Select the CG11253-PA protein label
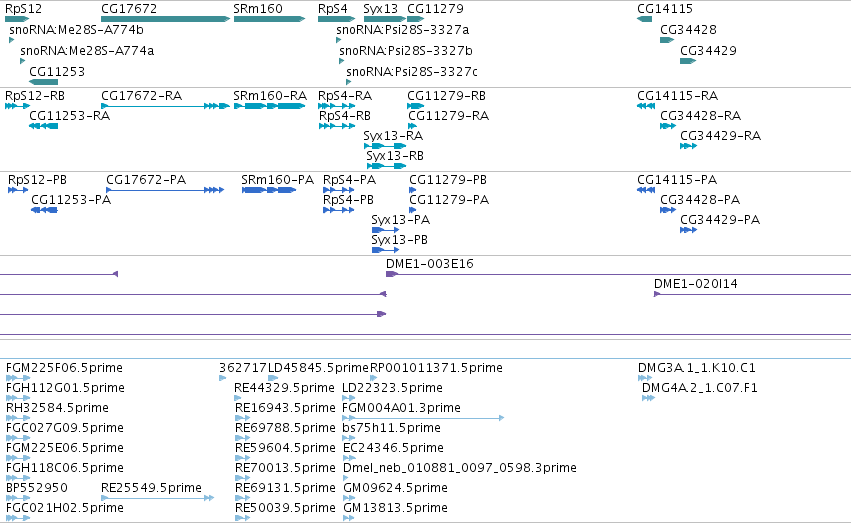Viewport: 851px width, 523px height. [x=71, y=200]
